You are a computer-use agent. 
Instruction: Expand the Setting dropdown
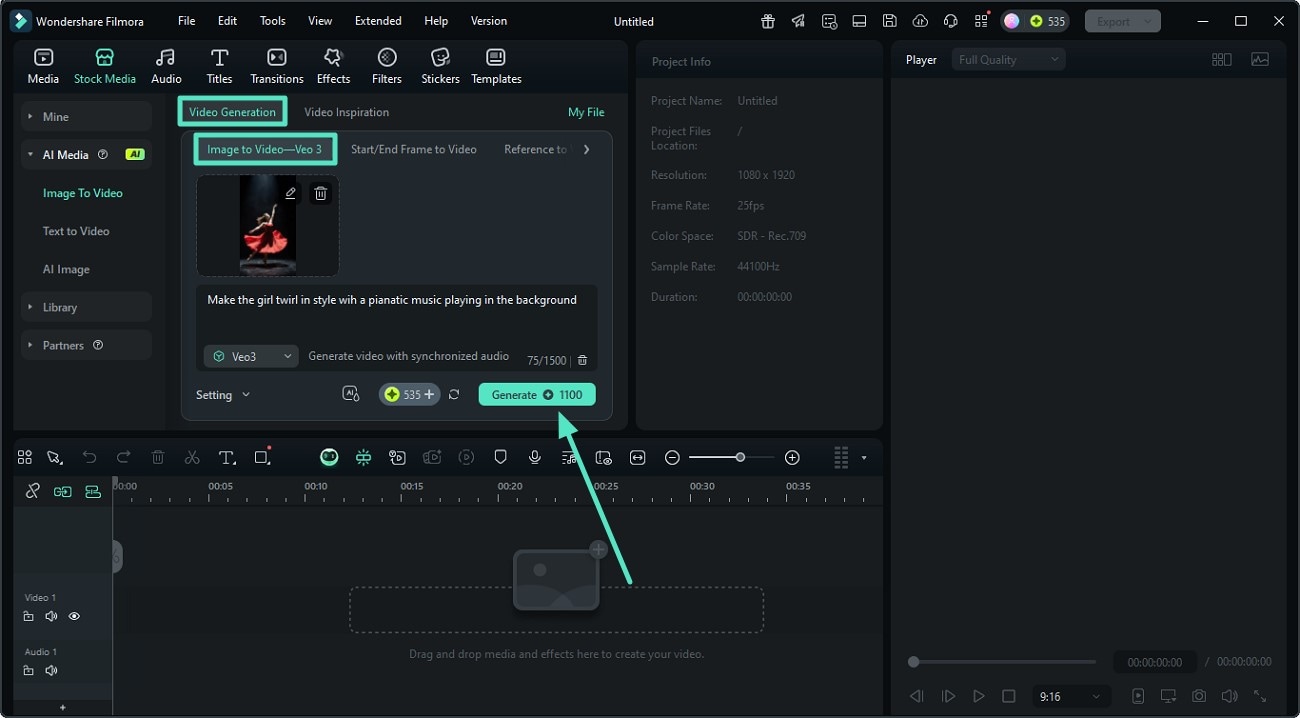pyautogui.click(x=223, y=395)
